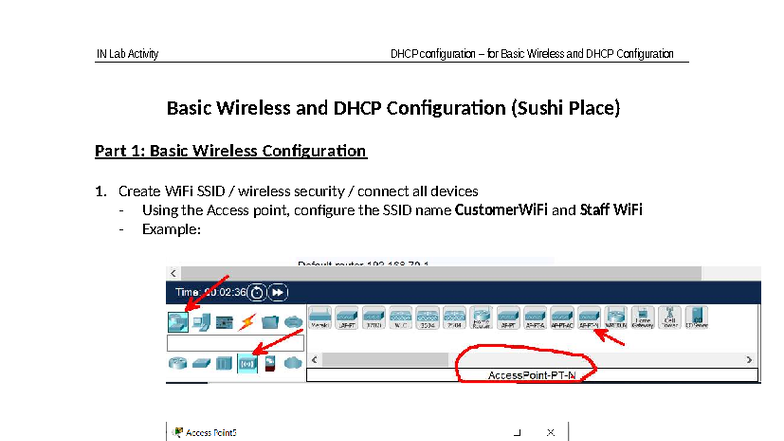
Task: Close the Access Point5 window
Action: 550,432
